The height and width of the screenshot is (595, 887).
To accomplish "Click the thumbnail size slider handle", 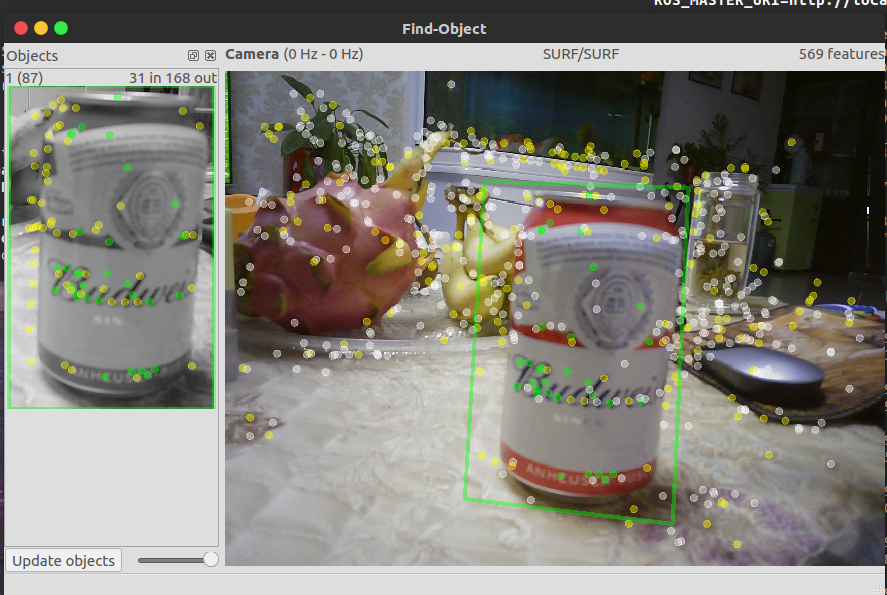I will [x=210, y=560].
